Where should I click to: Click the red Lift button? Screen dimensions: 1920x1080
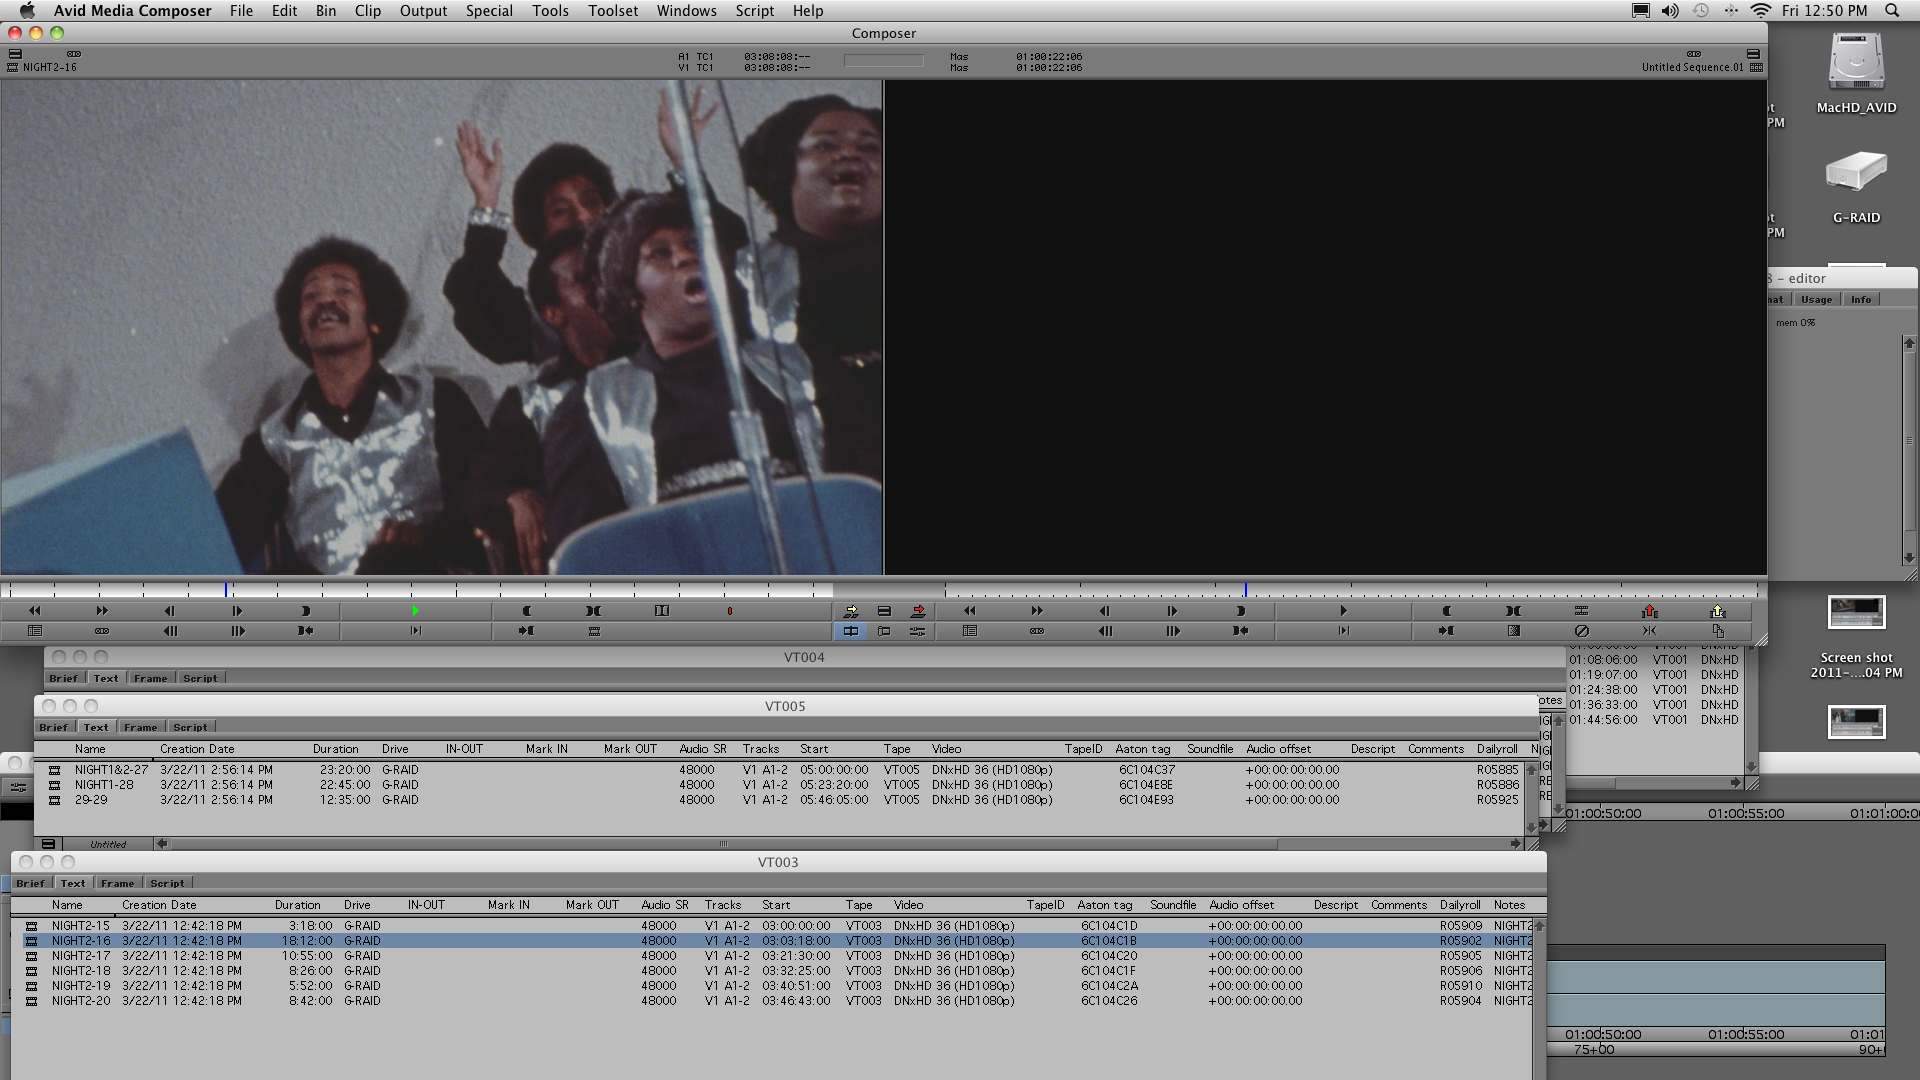coord(1649,611)
